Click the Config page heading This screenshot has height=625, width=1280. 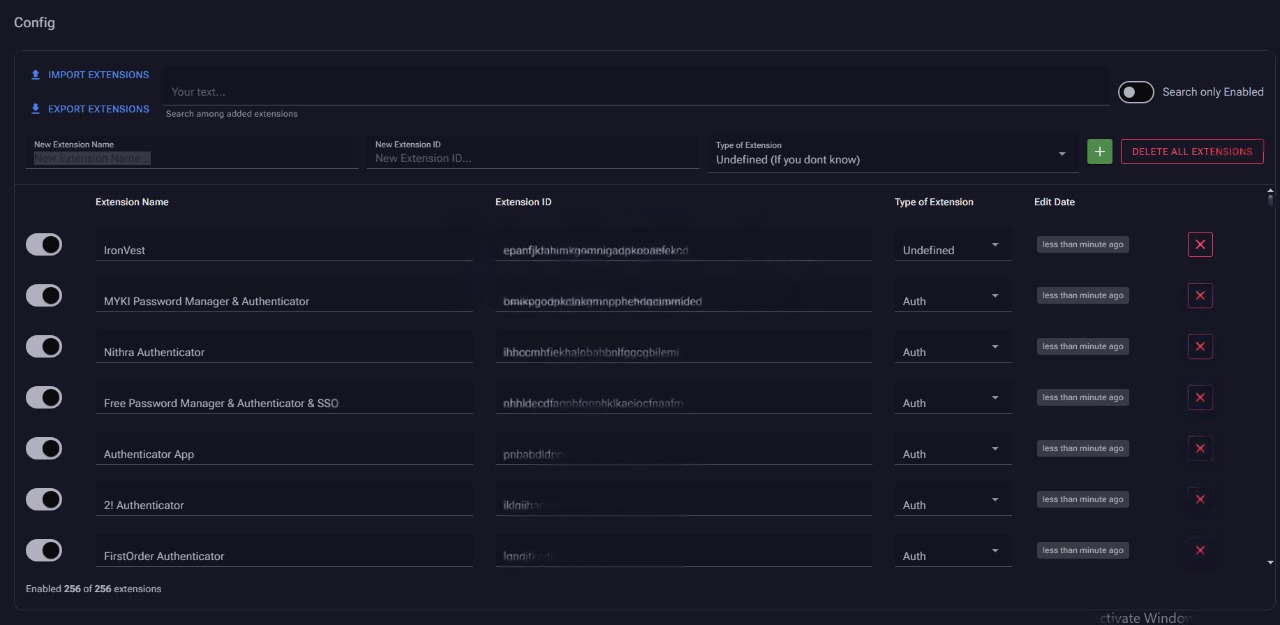[35, 22]
